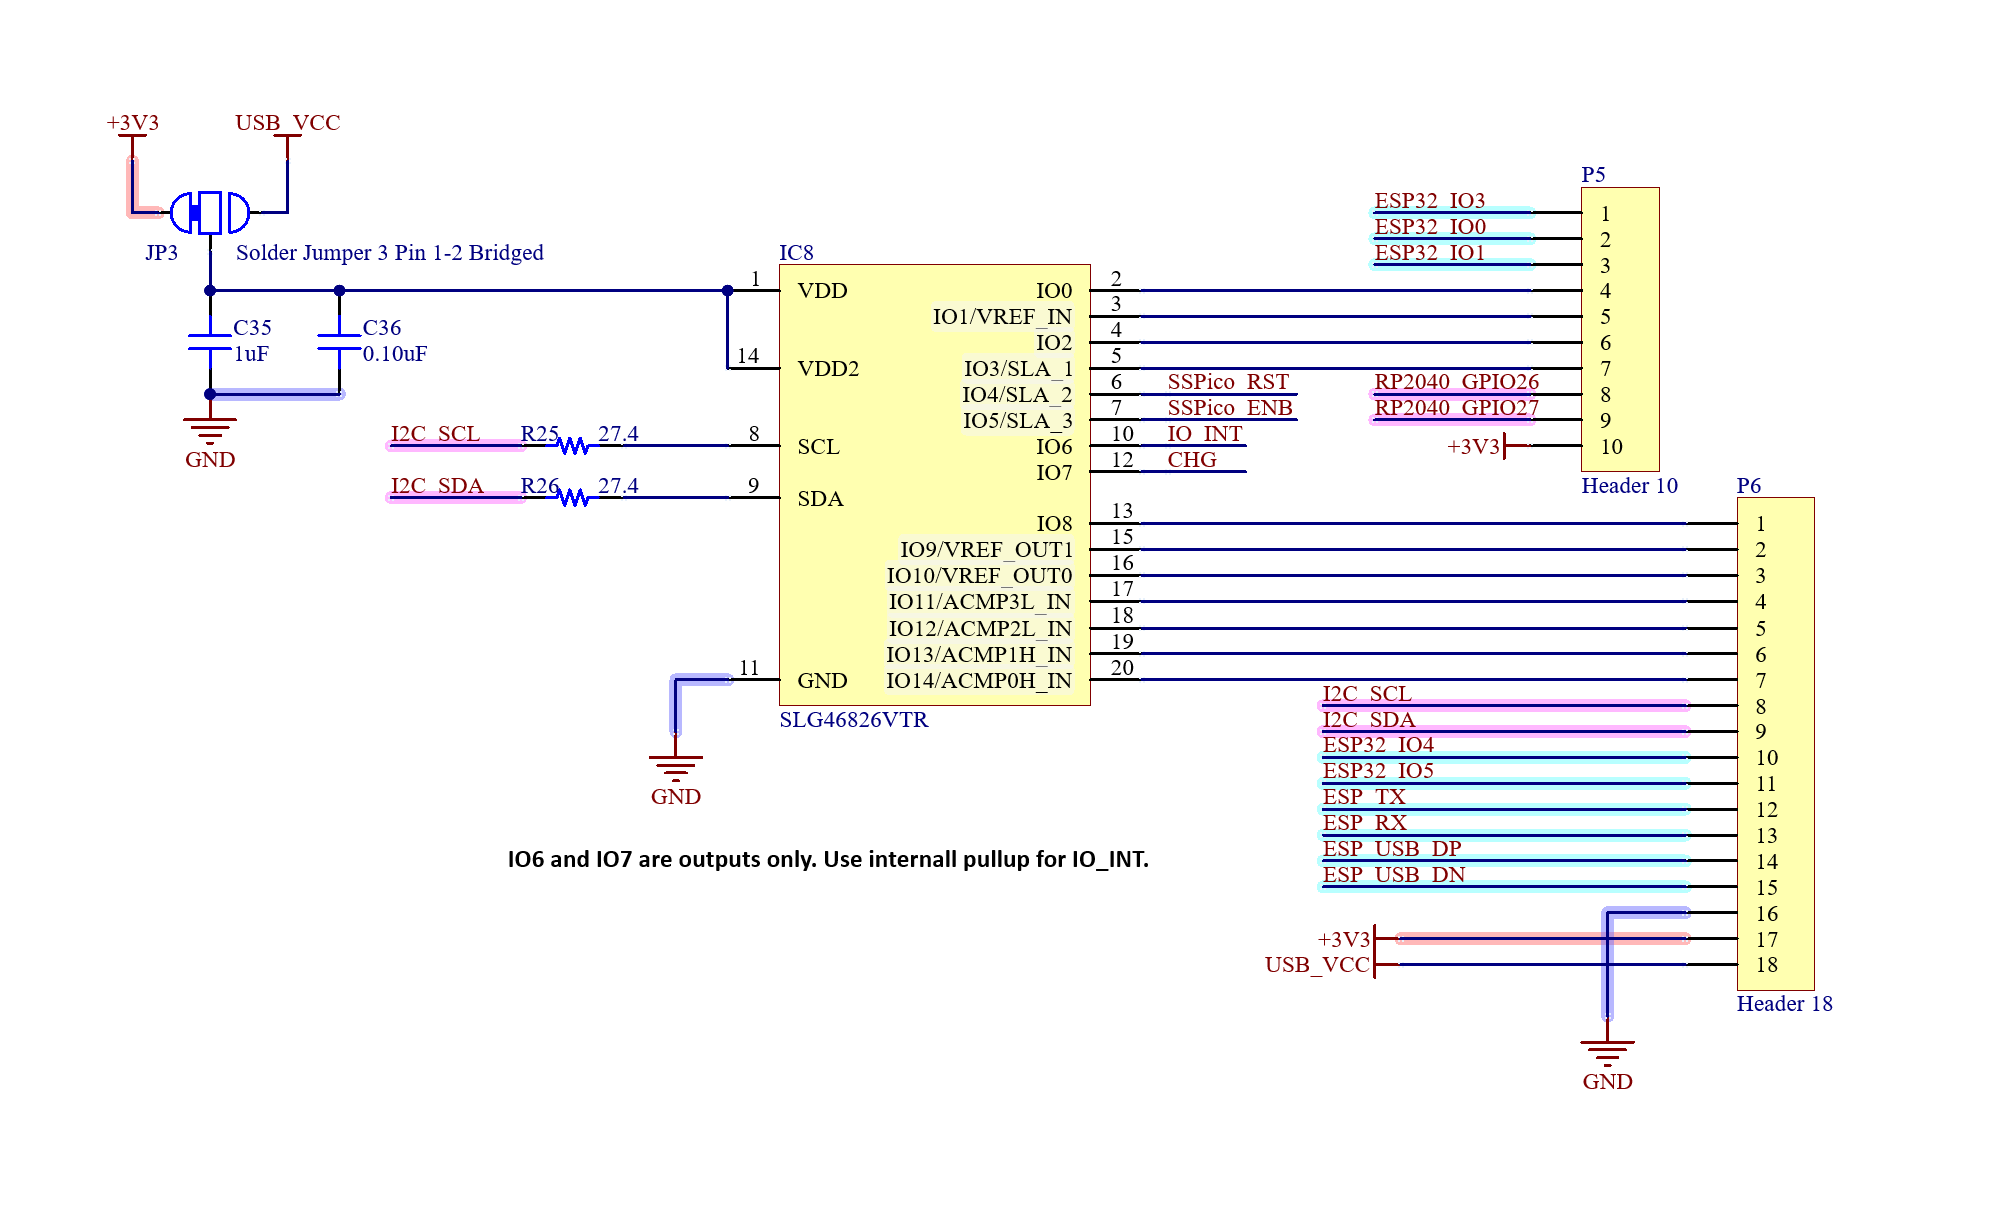Click the IO13/ACMP1H_IN pin name
The width and height of the screenshot is (1996, 1220).
979,655
